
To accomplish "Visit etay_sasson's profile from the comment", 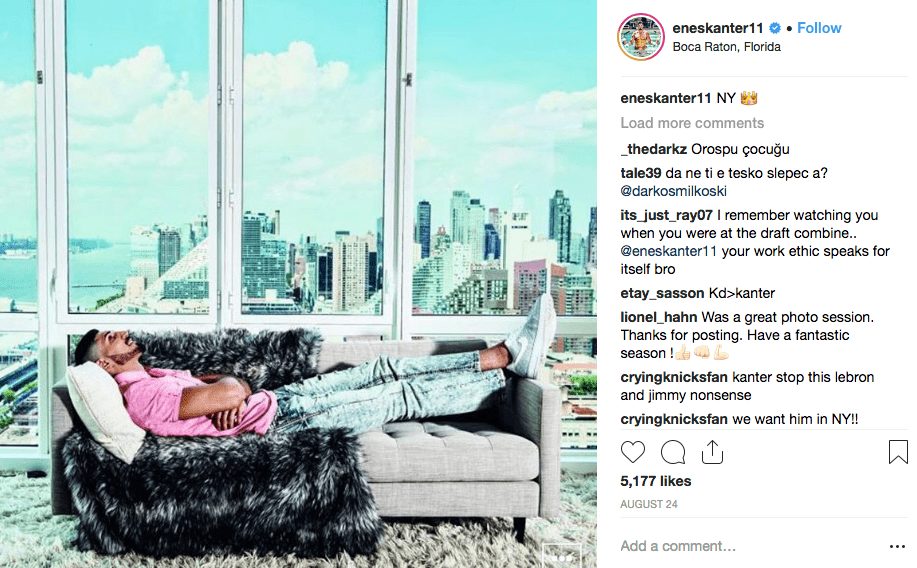I will point(662,294).
